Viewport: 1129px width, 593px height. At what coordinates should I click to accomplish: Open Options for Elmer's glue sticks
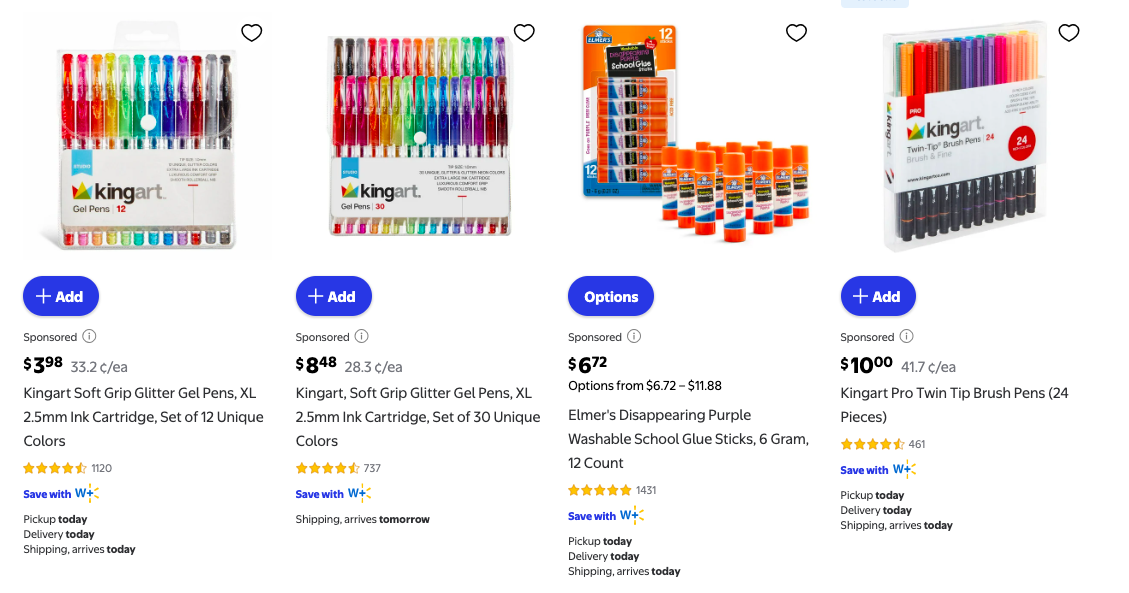pyautogui.click(x=610, y=296)
